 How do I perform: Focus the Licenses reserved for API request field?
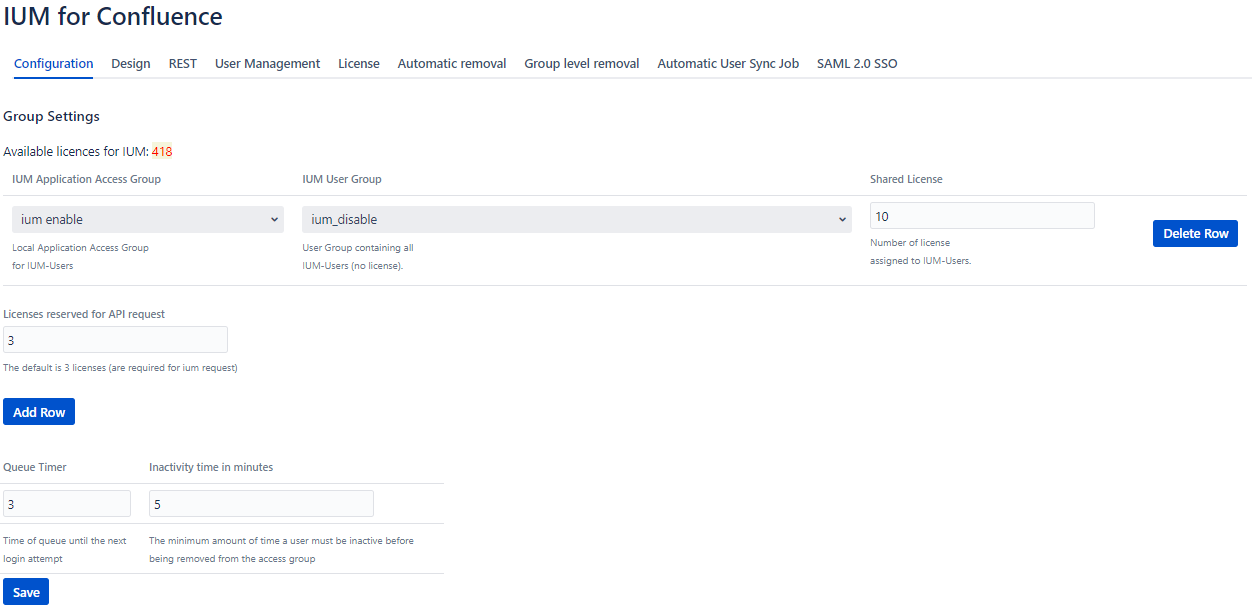point(115,340)
